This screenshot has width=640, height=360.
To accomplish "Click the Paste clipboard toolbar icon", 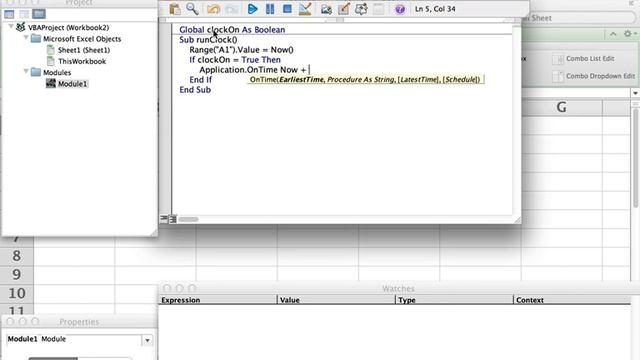I will [175, 9].
